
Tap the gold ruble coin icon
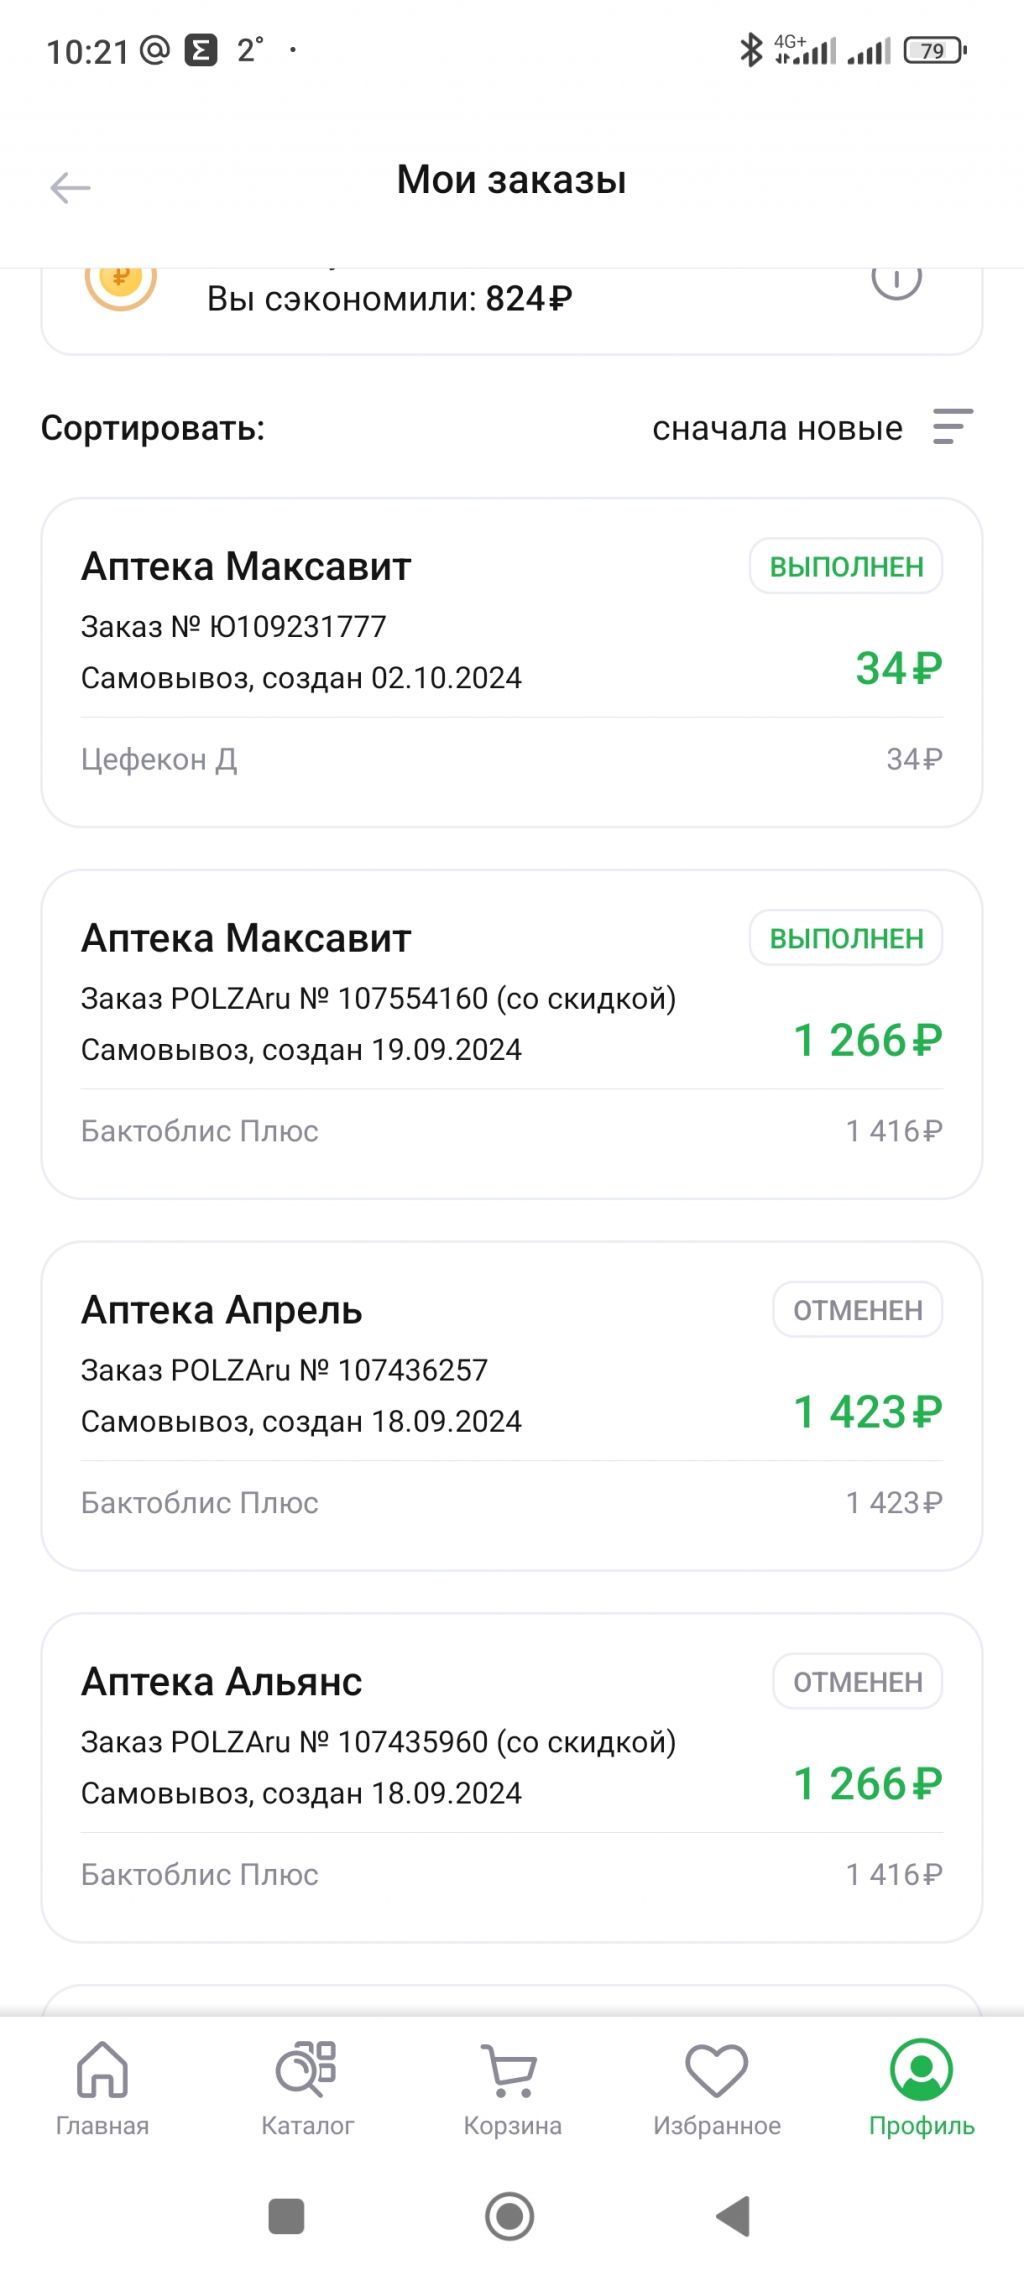(x=120, y=282)
